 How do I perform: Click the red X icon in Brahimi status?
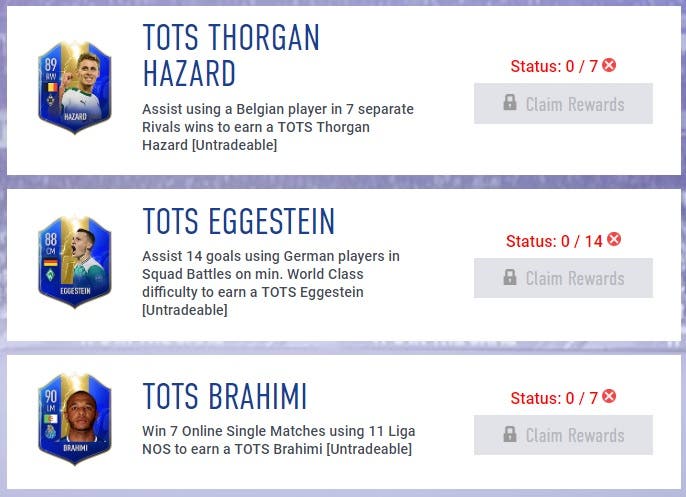pyautogui.click(x=609, y=396)
